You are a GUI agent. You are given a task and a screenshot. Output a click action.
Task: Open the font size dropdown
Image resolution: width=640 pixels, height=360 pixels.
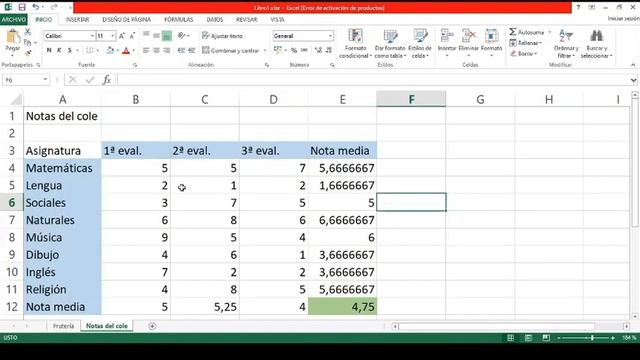pos(113,36)
